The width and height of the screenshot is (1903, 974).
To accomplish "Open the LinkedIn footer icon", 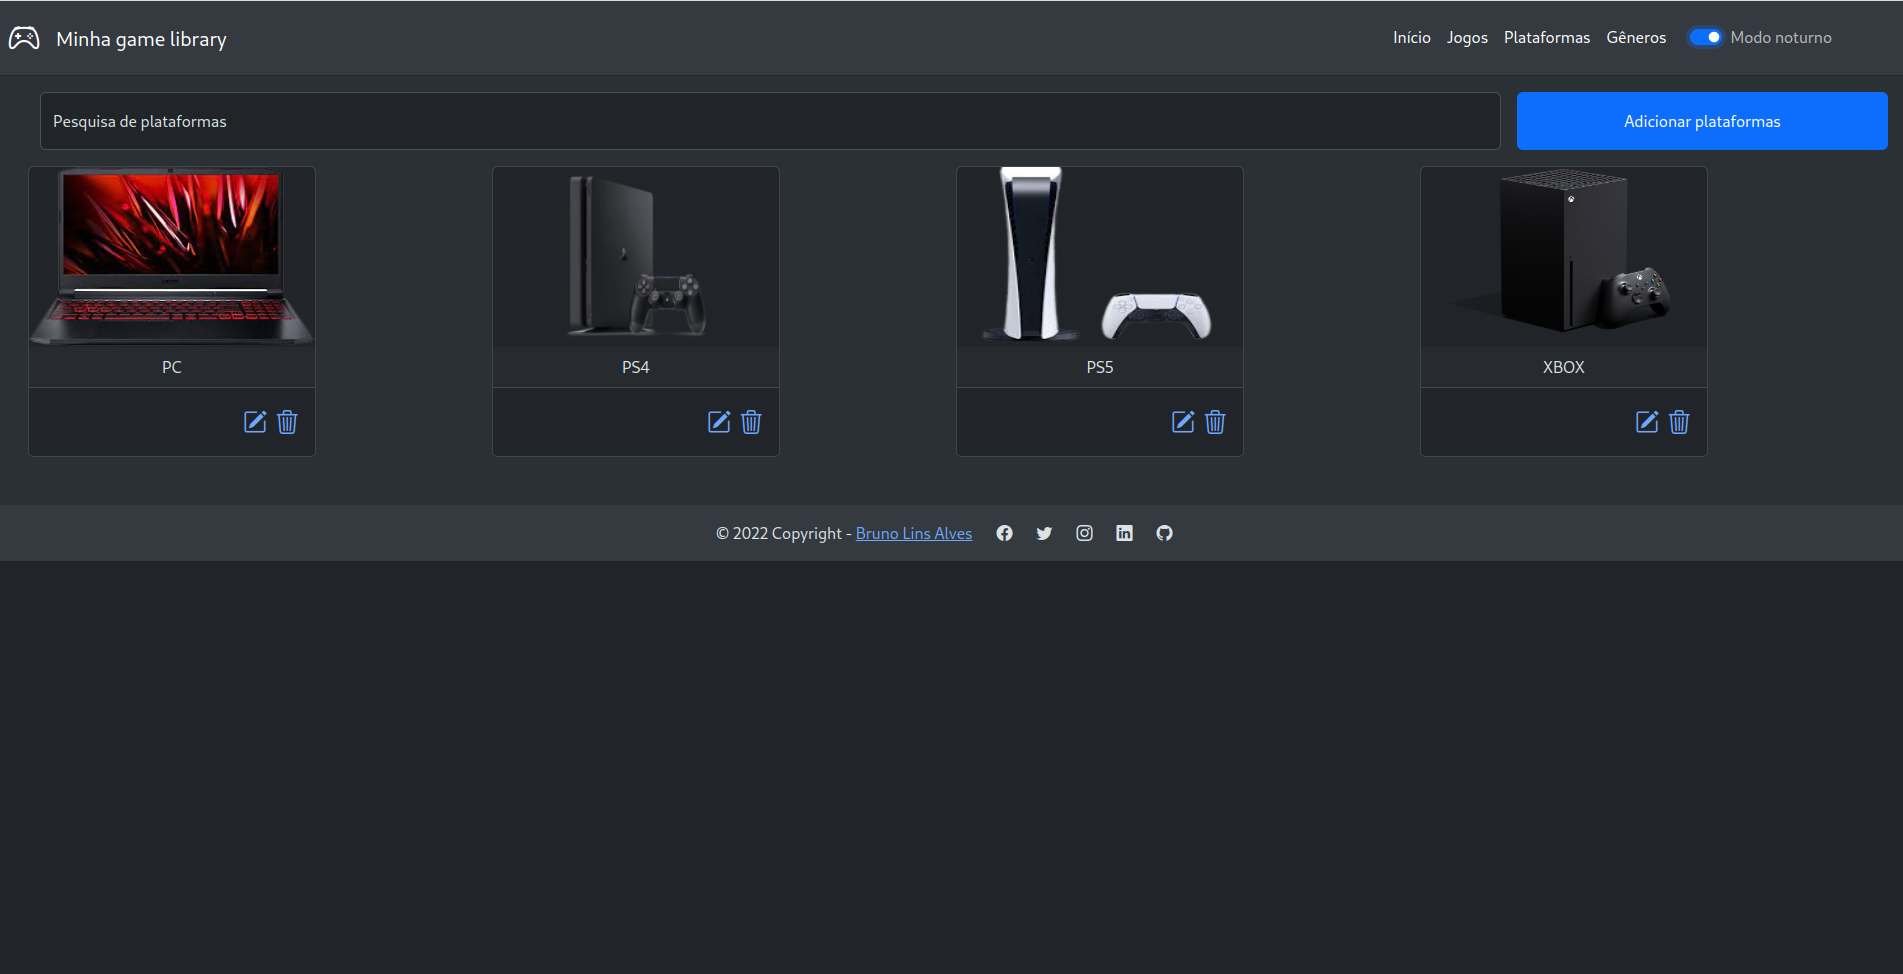I will coord(1124,533).
